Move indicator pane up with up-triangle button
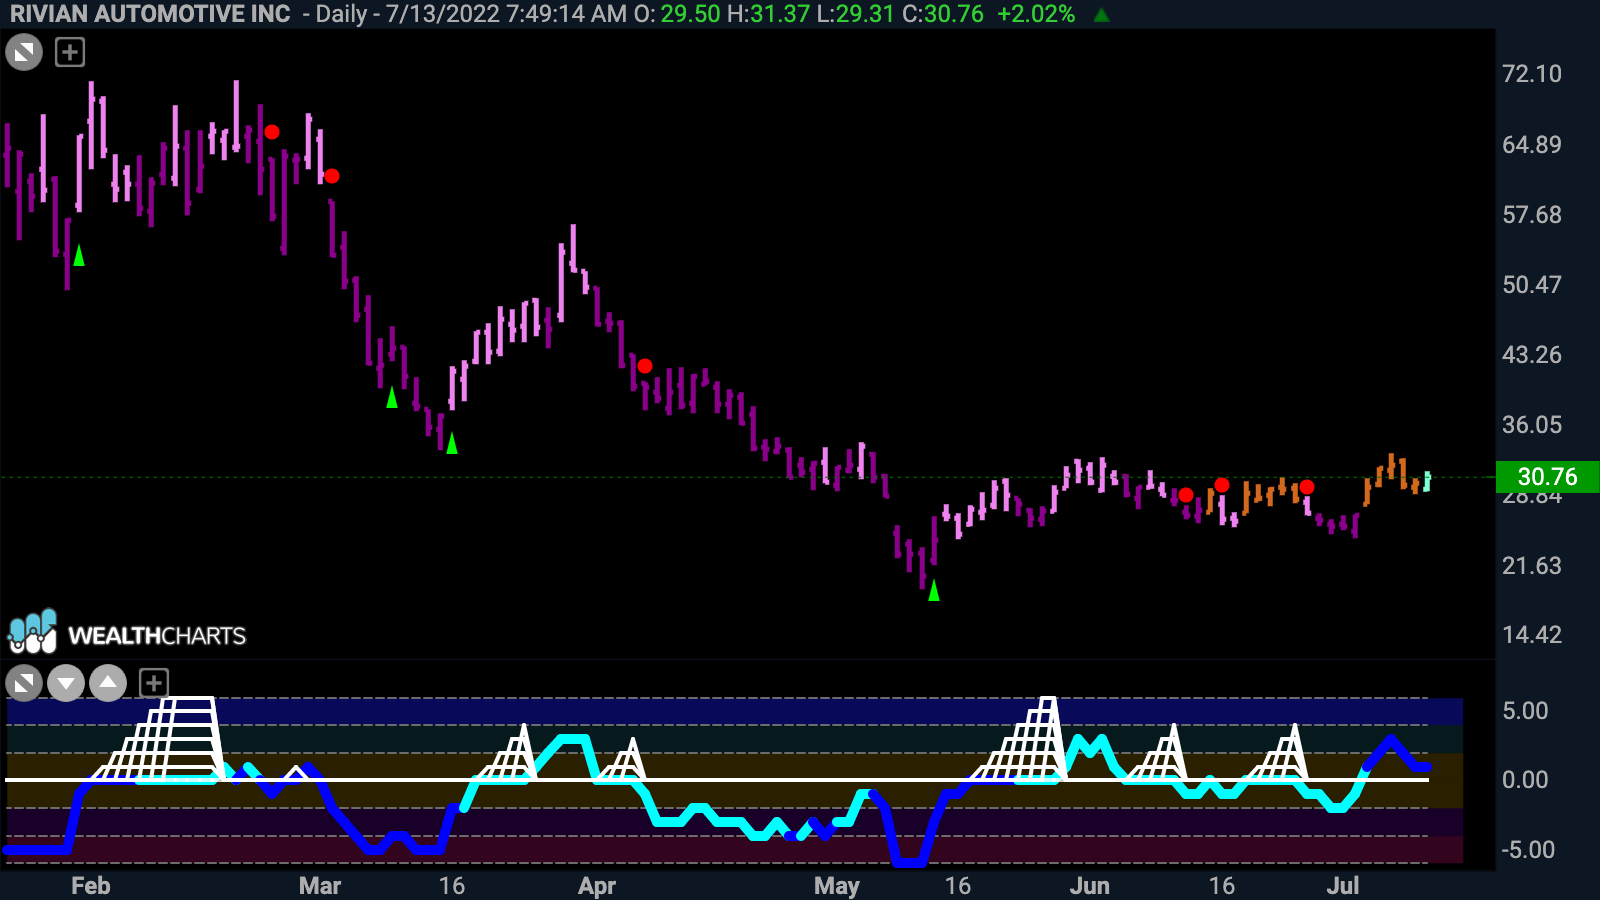The height and width of the screenshot is (900, 1600). 108,684
